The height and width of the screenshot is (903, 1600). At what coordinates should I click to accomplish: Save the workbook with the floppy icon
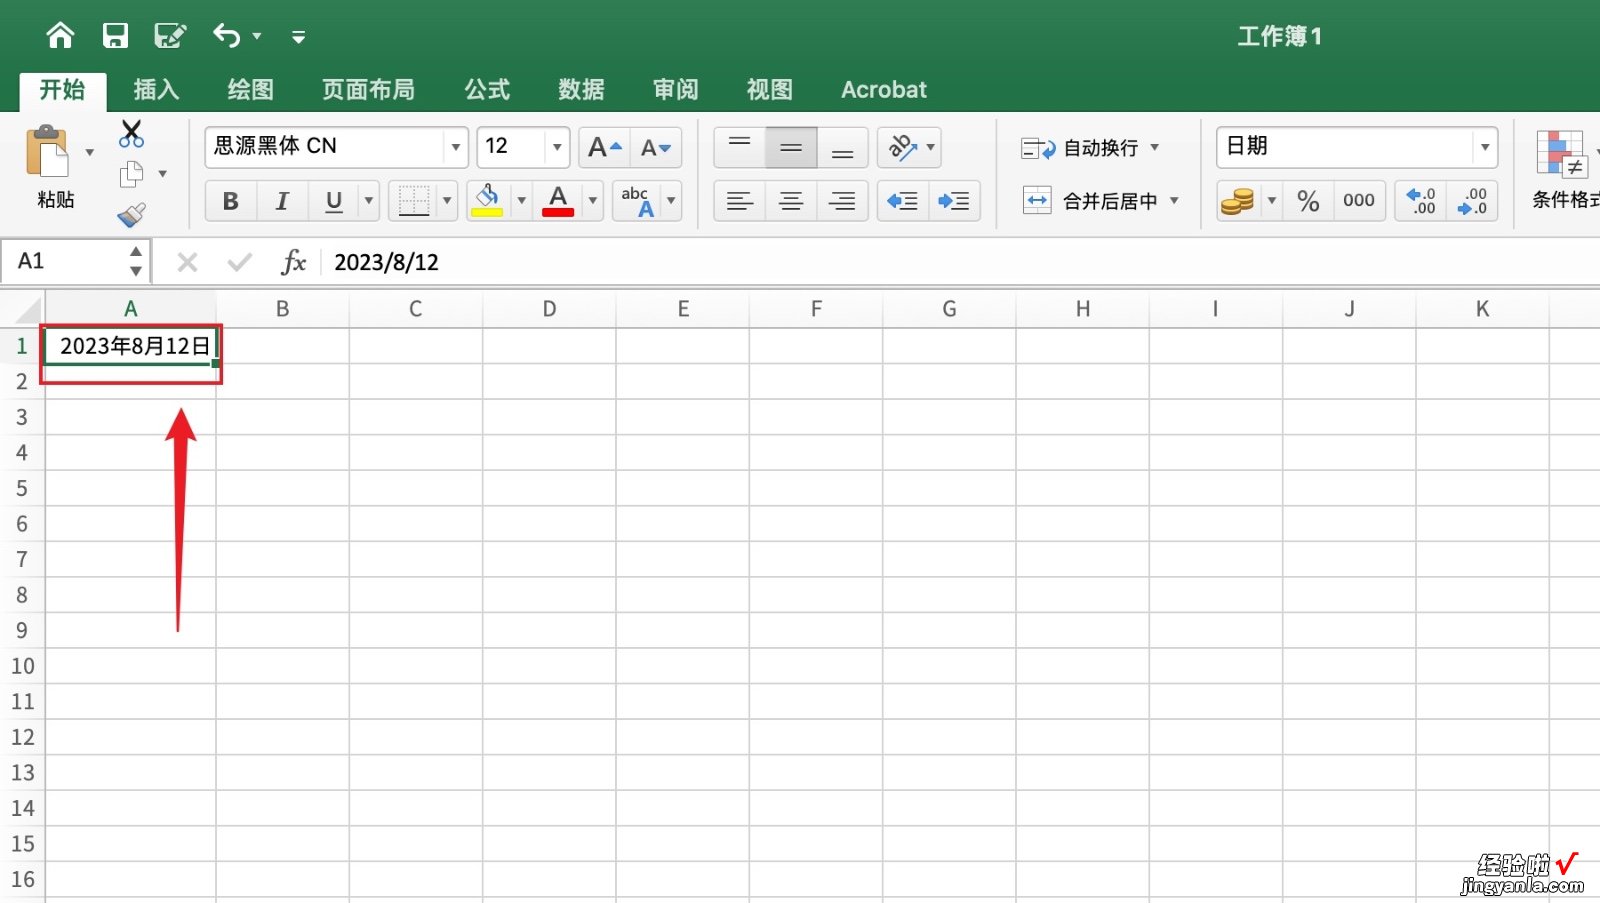[115, 36]
